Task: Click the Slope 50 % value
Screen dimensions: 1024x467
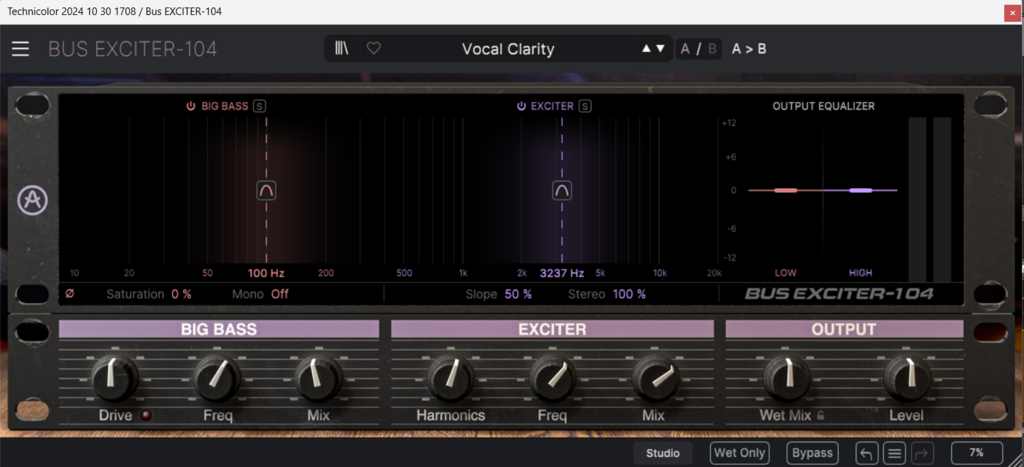Action: (518, 294)
